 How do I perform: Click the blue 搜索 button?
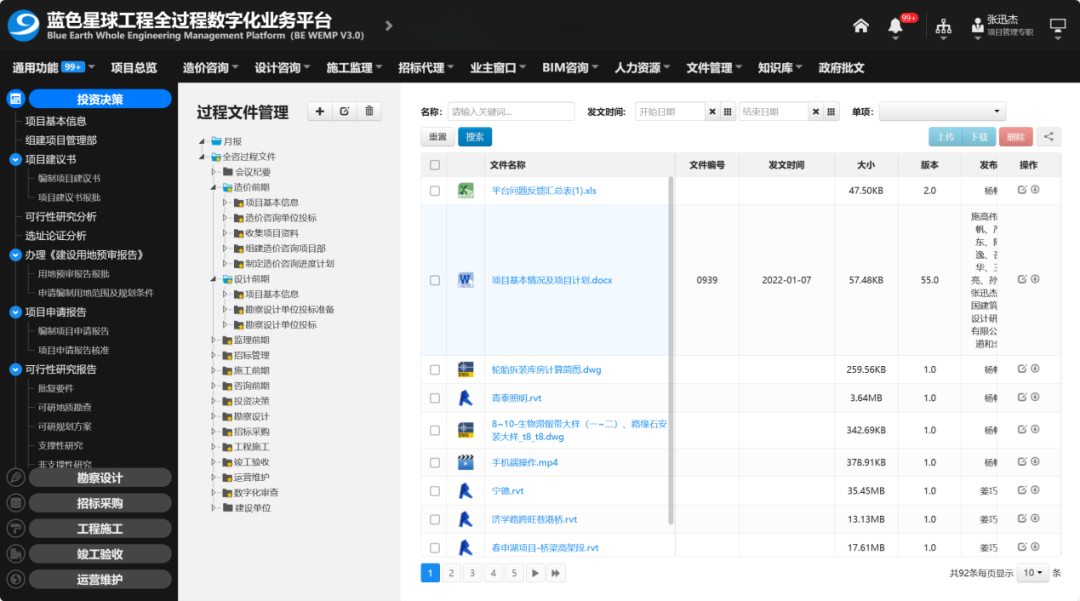[x=475, y=137]
